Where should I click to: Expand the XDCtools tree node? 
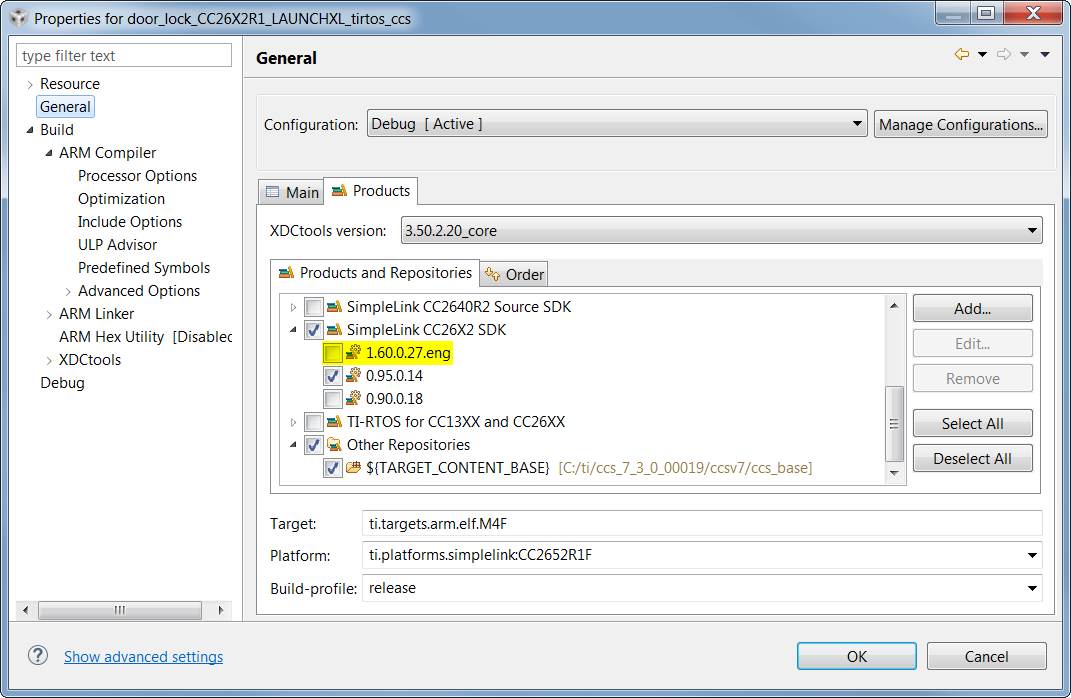49,361
